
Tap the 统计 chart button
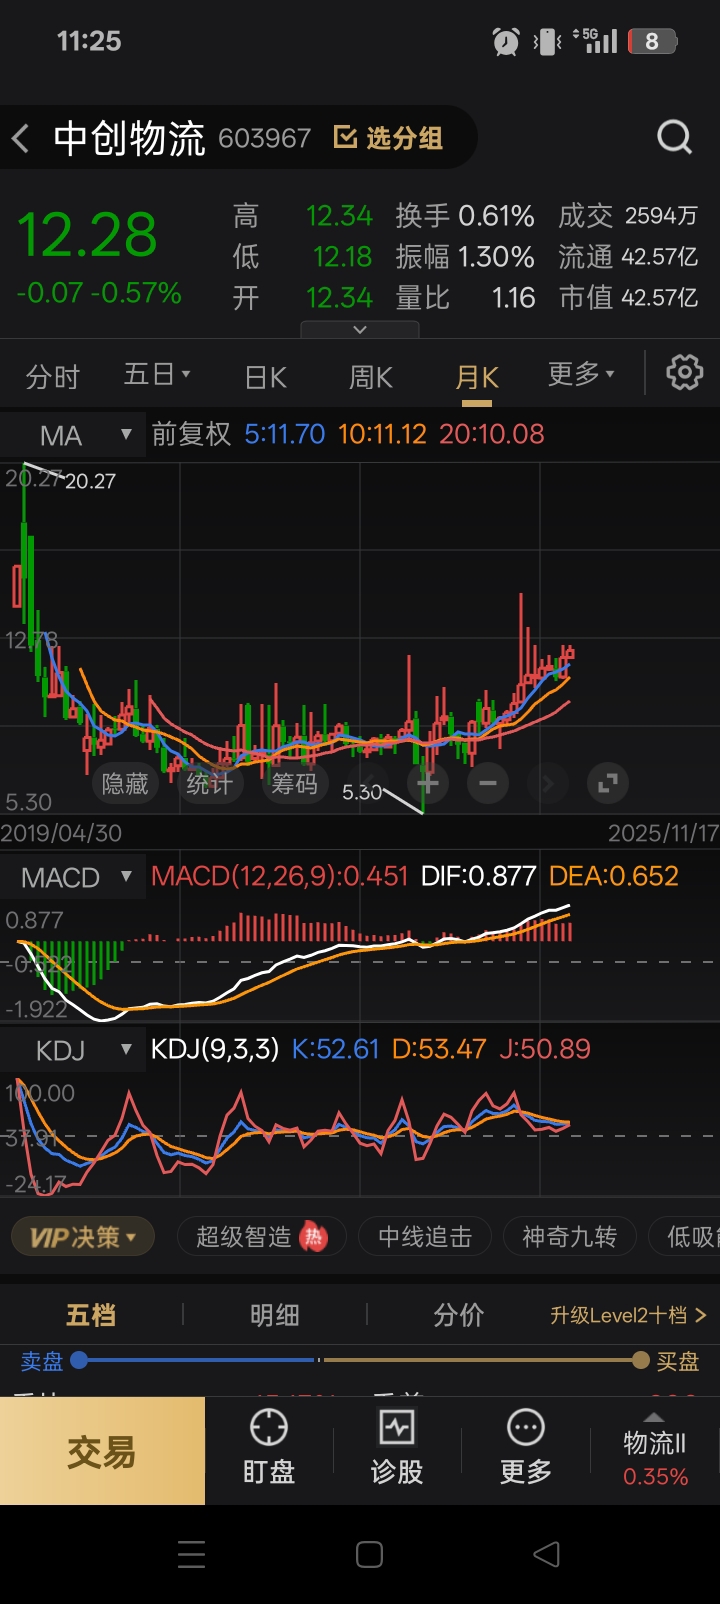(209, 783)
